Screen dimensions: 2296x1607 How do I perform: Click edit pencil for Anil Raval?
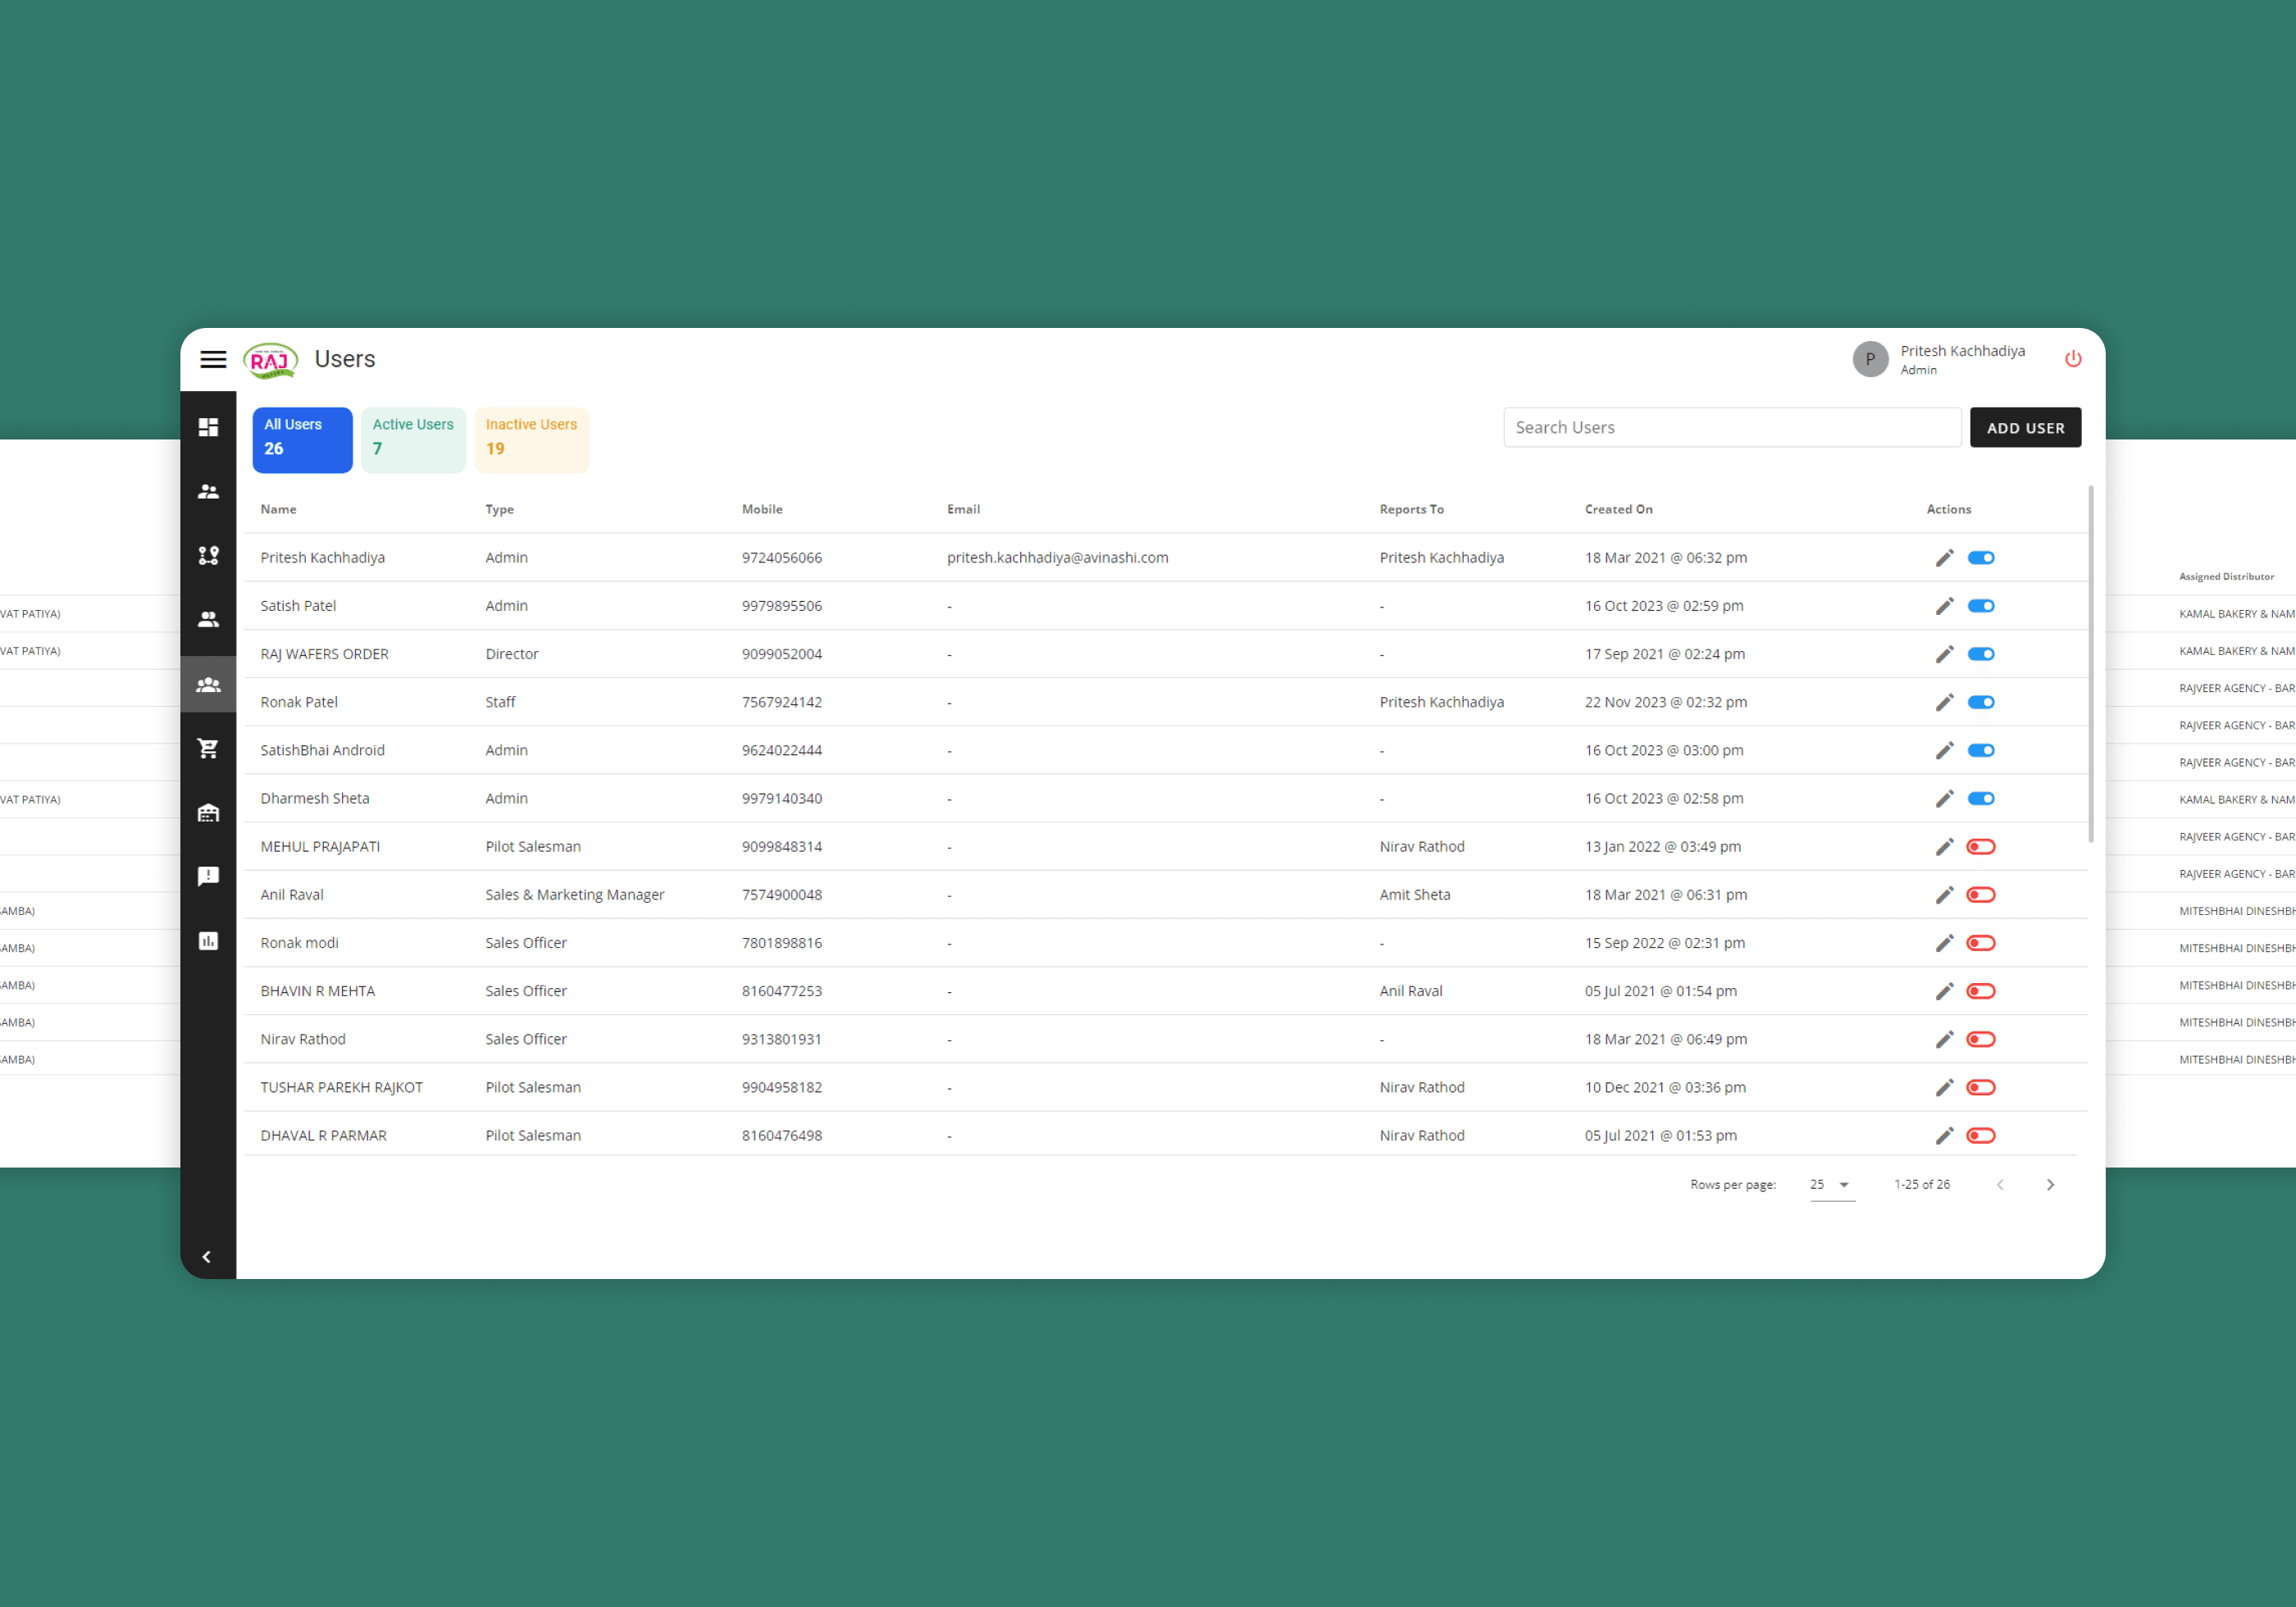1943,895
